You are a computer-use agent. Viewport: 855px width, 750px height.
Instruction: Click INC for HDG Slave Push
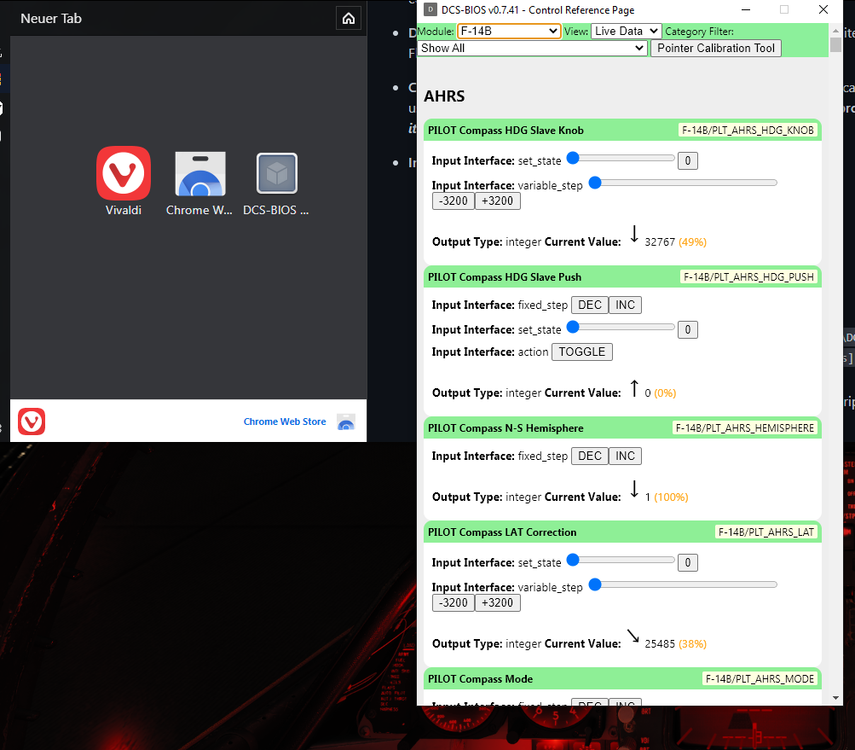click(625, 305)
